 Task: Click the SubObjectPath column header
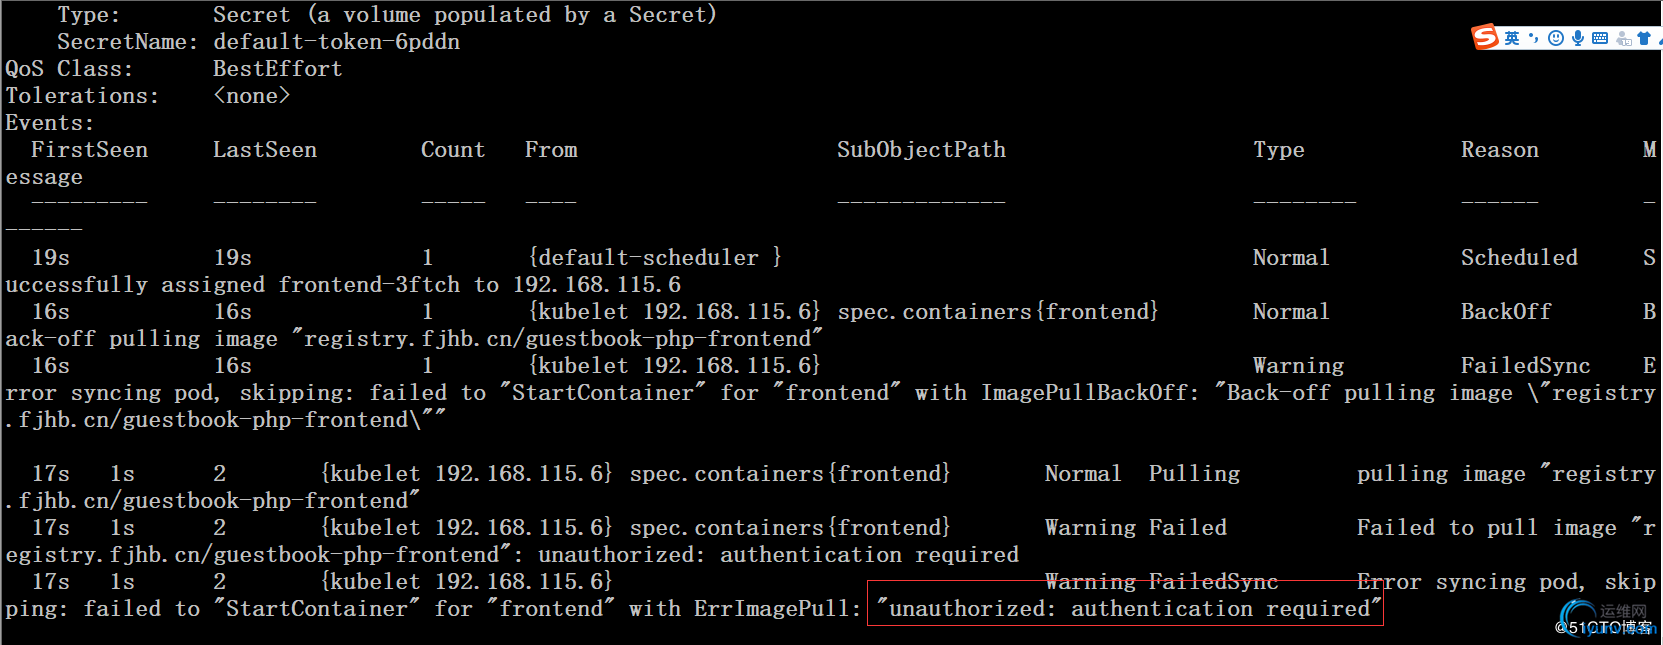click(921, 150)
